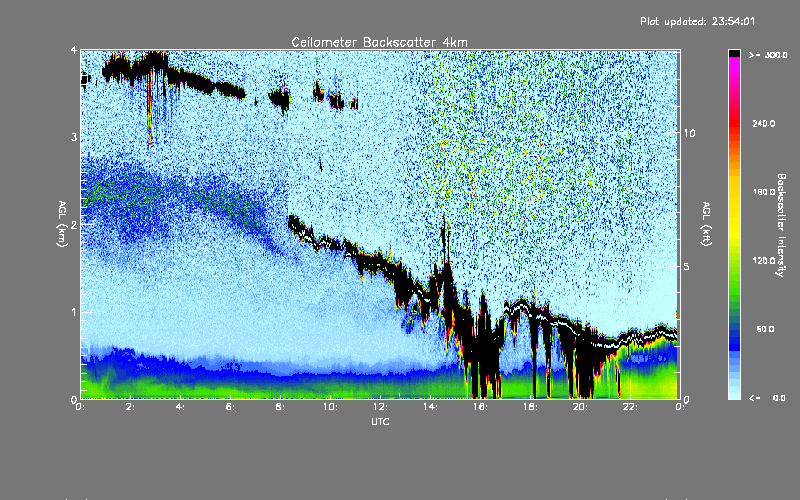Viewport: 800px width, 500px height.
Task: Click the "<= 0.0" colorbar minimum label
Action: tap(768, 397)
